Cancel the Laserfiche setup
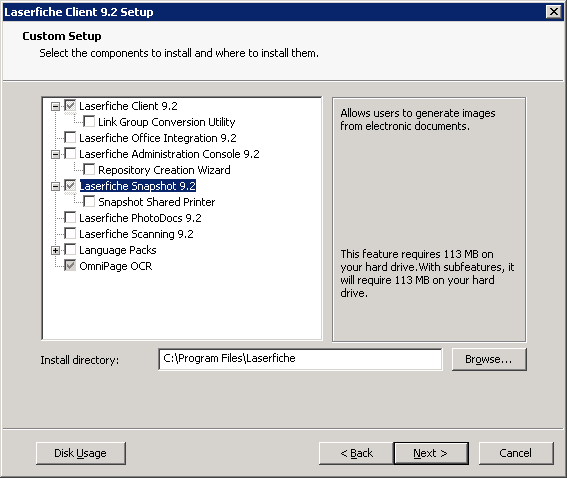The height and width of the screenshot is (478, 567). [x=516, y=453]
